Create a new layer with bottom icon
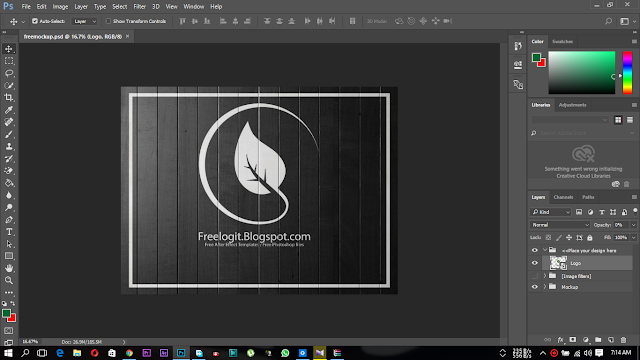Screen dimensions: 640x360 [x=611, y=340]
